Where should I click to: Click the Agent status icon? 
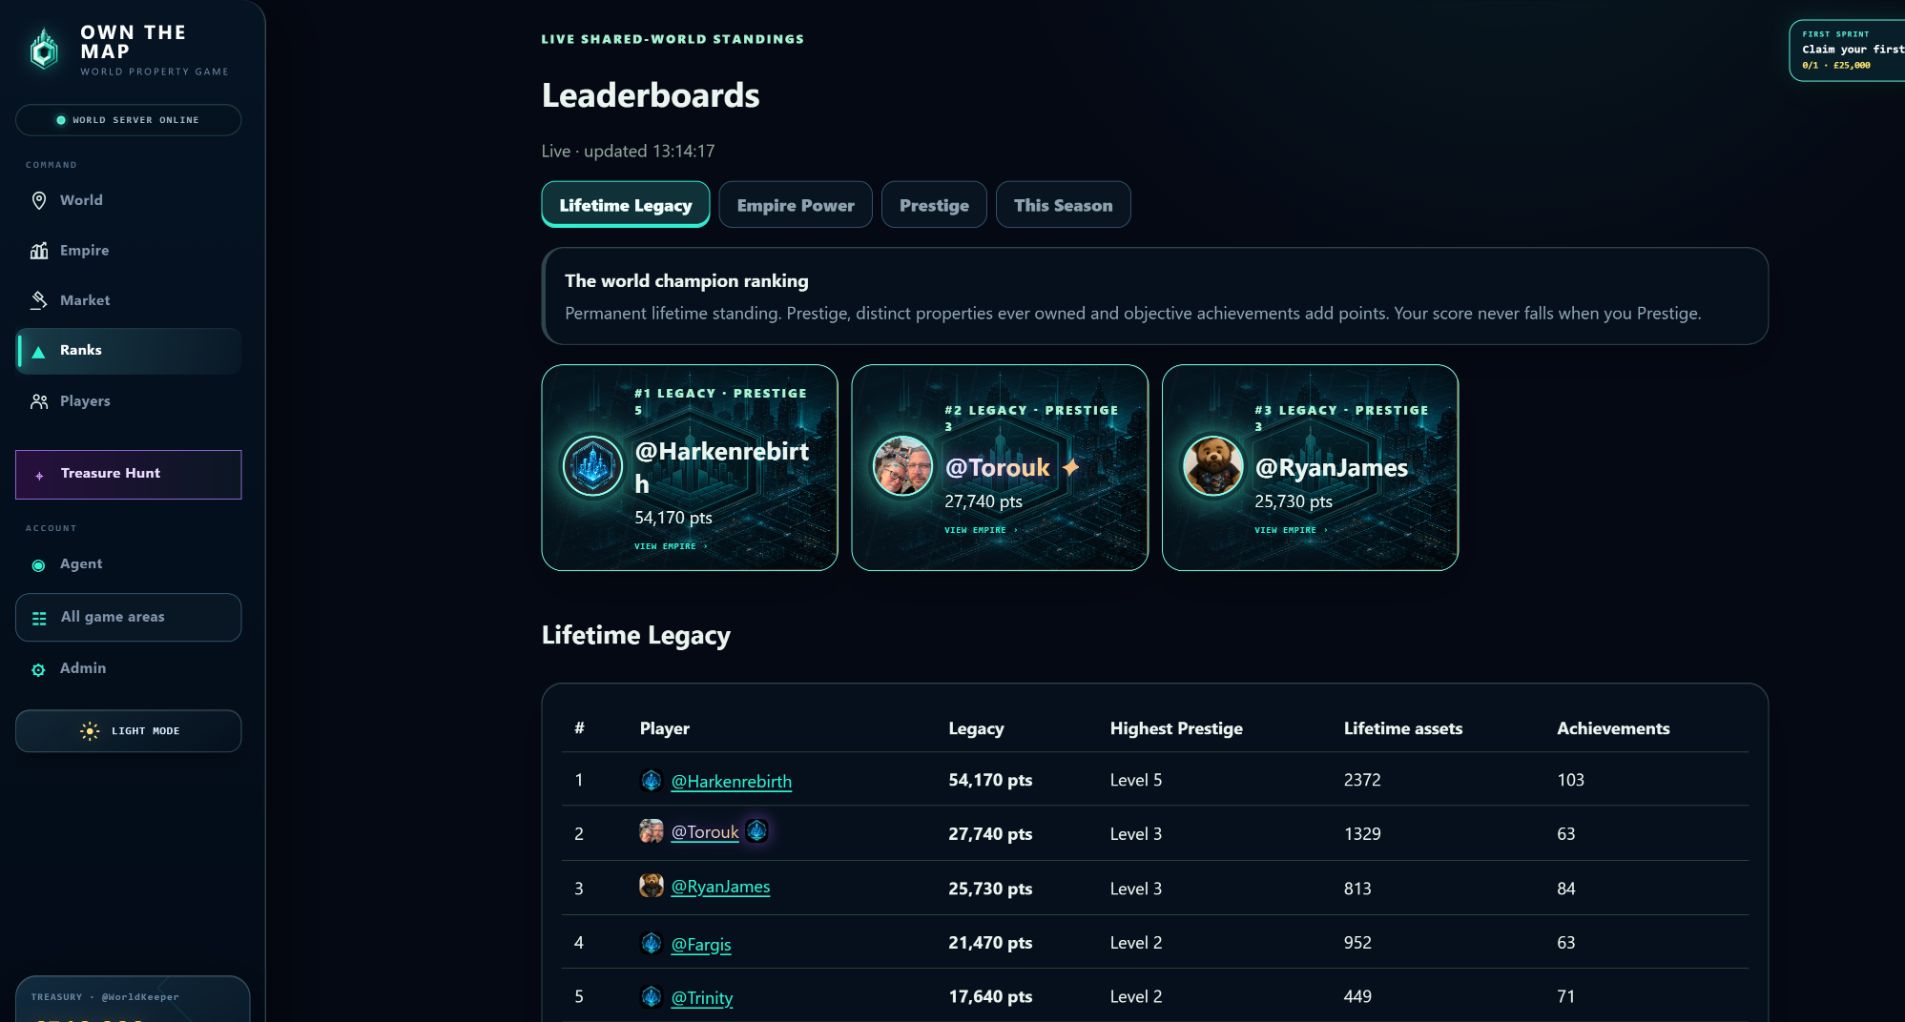[x=38, y=565]
